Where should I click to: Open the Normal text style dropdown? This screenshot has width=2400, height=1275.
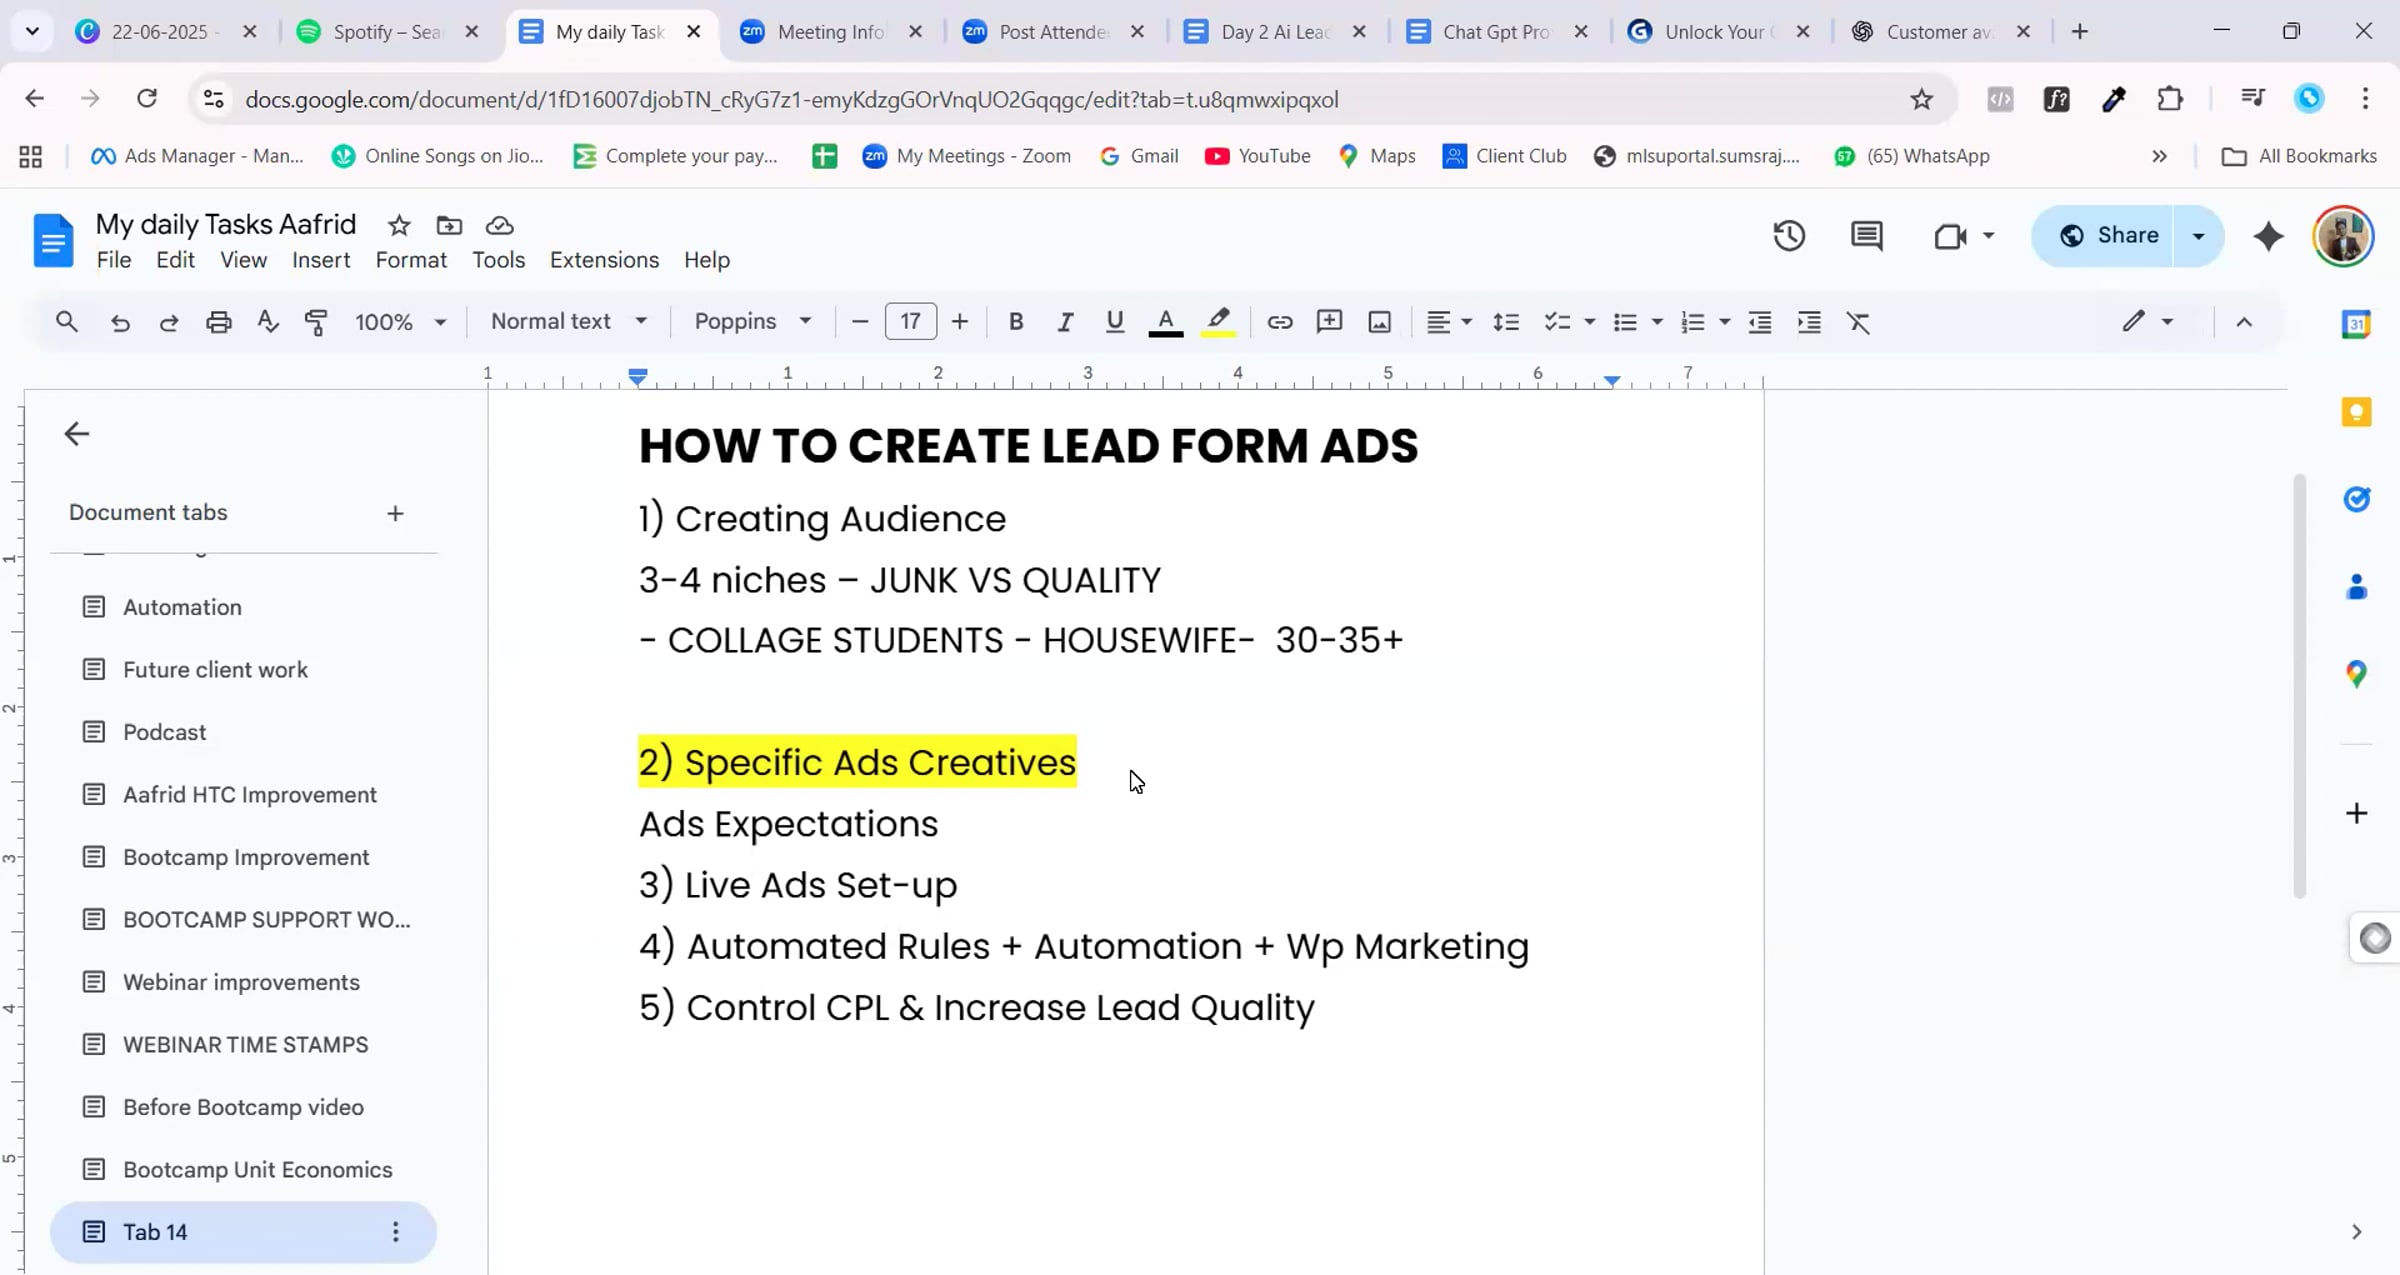pos(568,322)
